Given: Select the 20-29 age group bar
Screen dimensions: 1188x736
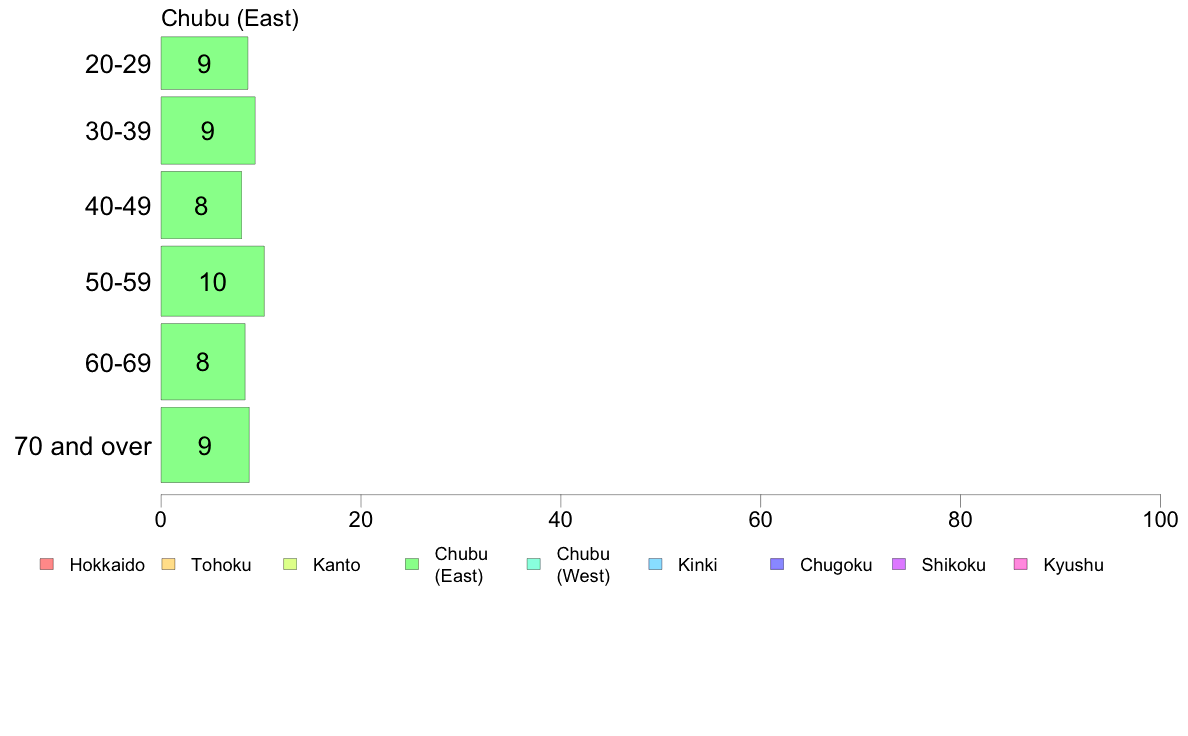Looking at the screenshot, I should click(x=205, y=63).
